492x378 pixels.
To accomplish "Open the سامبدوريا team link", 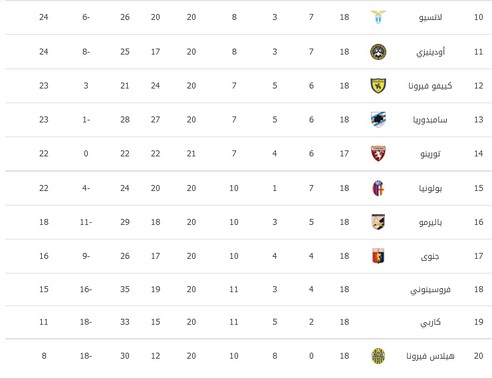I will [x=430, y=120].
